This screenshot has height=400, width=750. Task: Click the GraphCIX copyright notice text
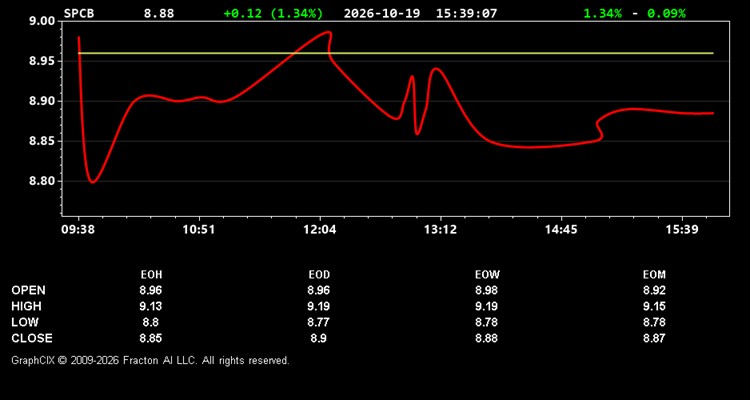point(150,360)
